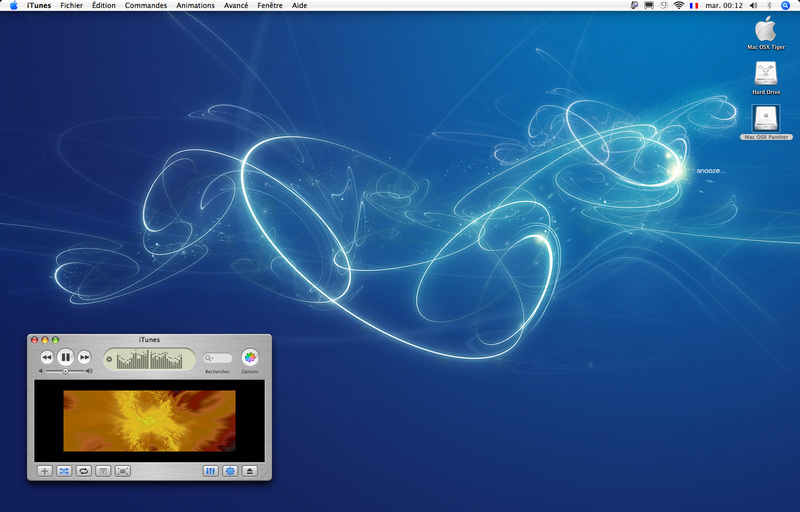The height and width of the screenshot is (512, 800).
Task: Zoom the iTunes window with green button
Action: 56,340
